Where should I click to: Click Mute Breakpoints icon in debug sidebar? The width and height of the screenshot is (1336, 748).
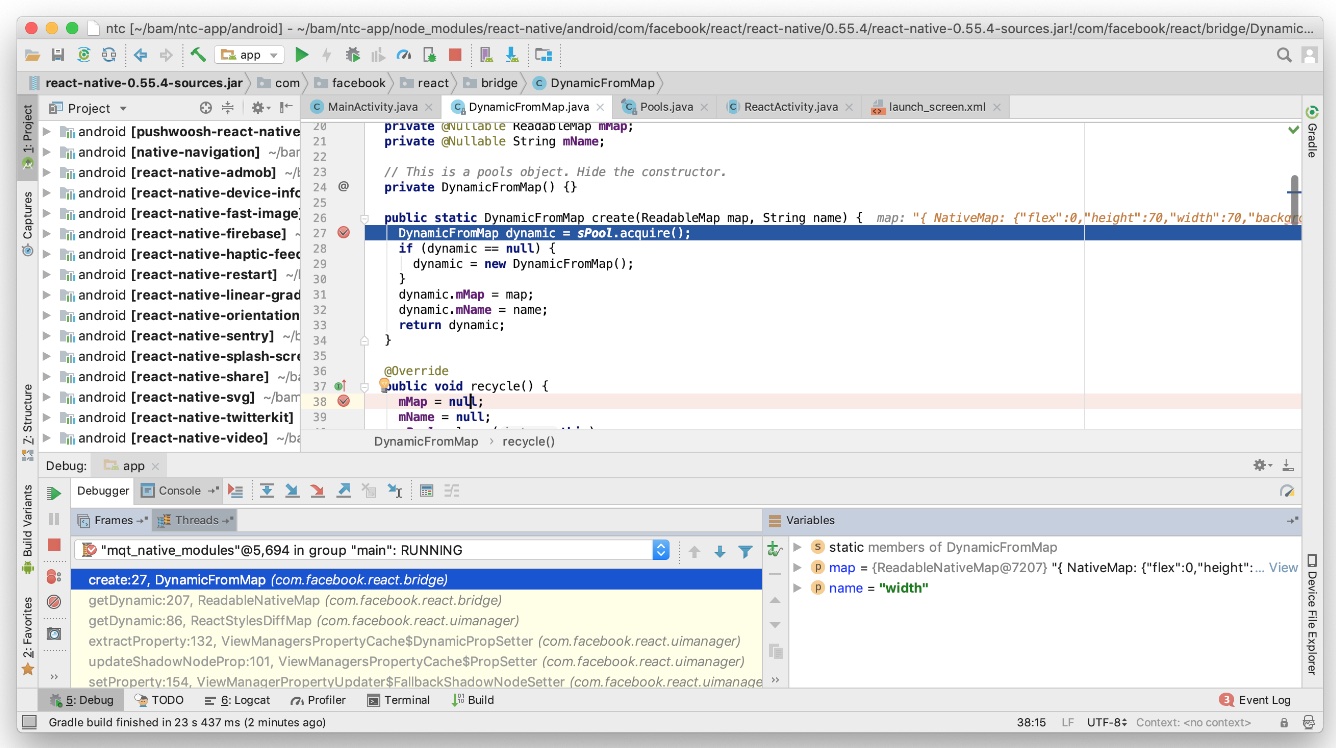(x=54, y=602)
